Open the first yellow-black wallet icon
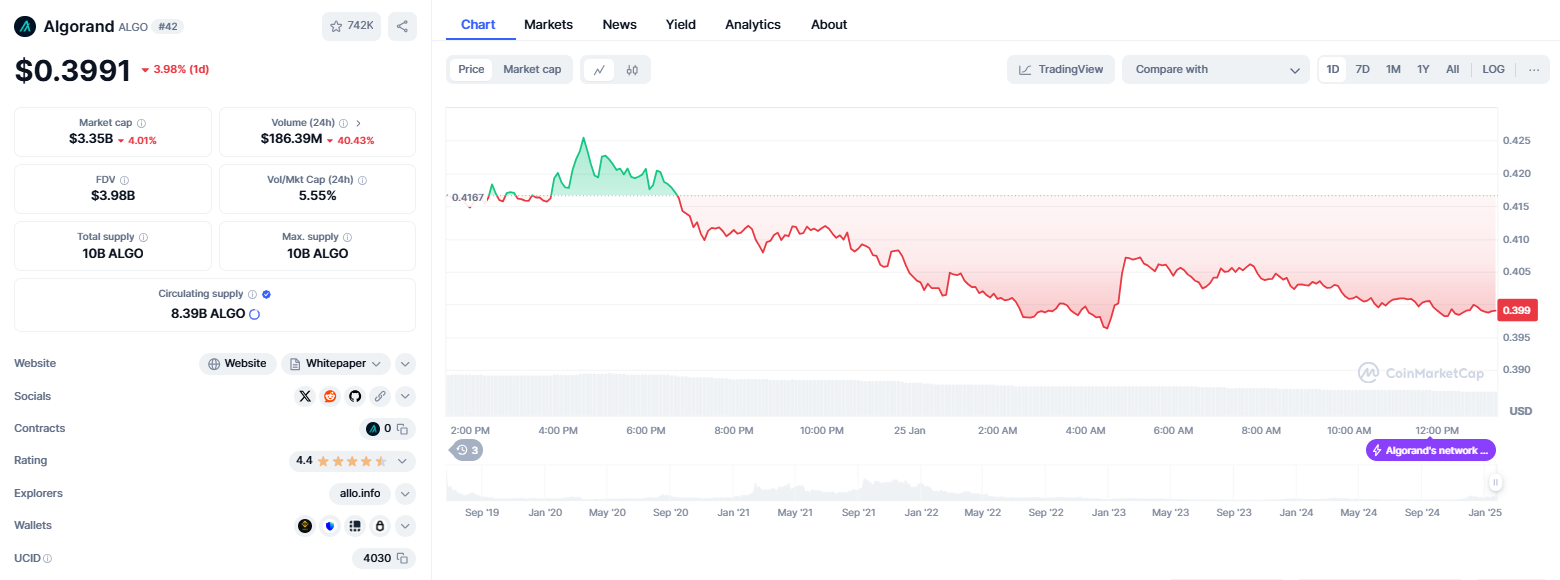Viewport: 1560px width, 580px height. click(x=305, y=525)
